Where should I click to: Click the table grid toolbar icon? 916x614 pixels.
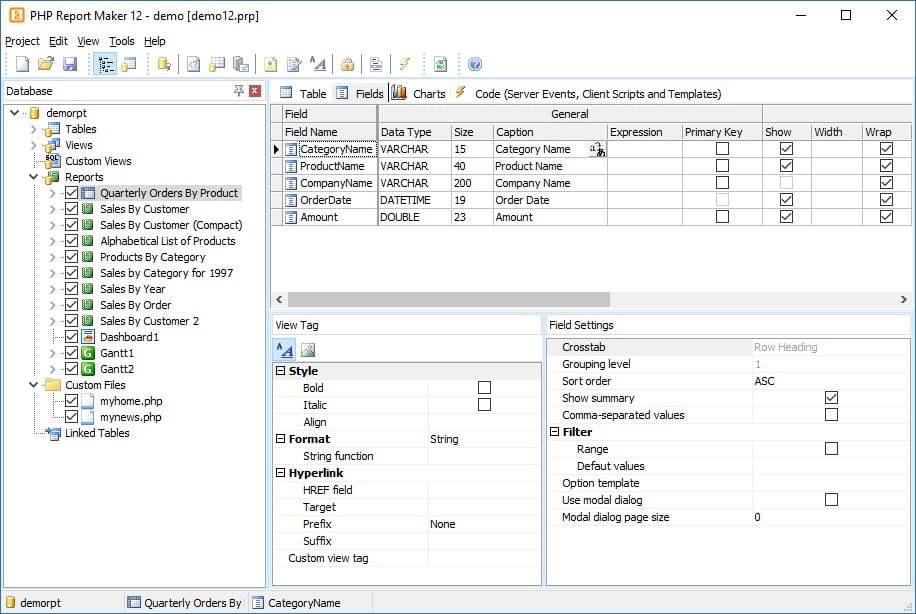tap(217, 64)
